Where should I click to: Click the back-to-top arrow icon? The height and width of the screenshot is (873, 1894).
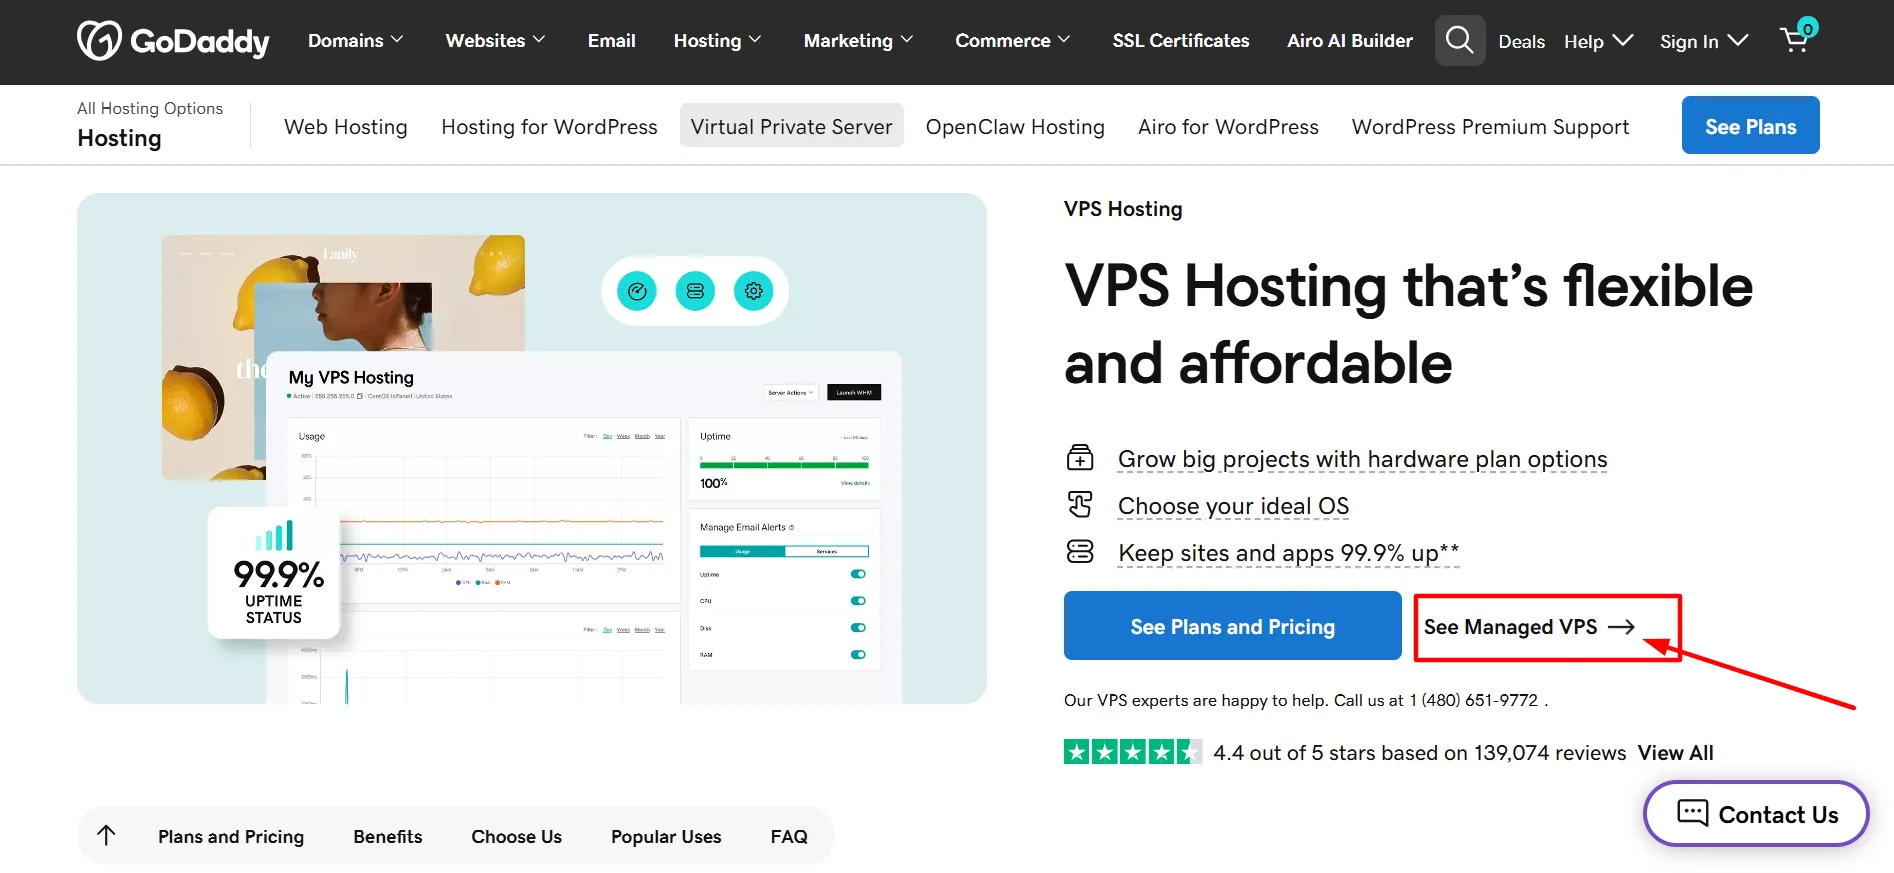point(107,836)
